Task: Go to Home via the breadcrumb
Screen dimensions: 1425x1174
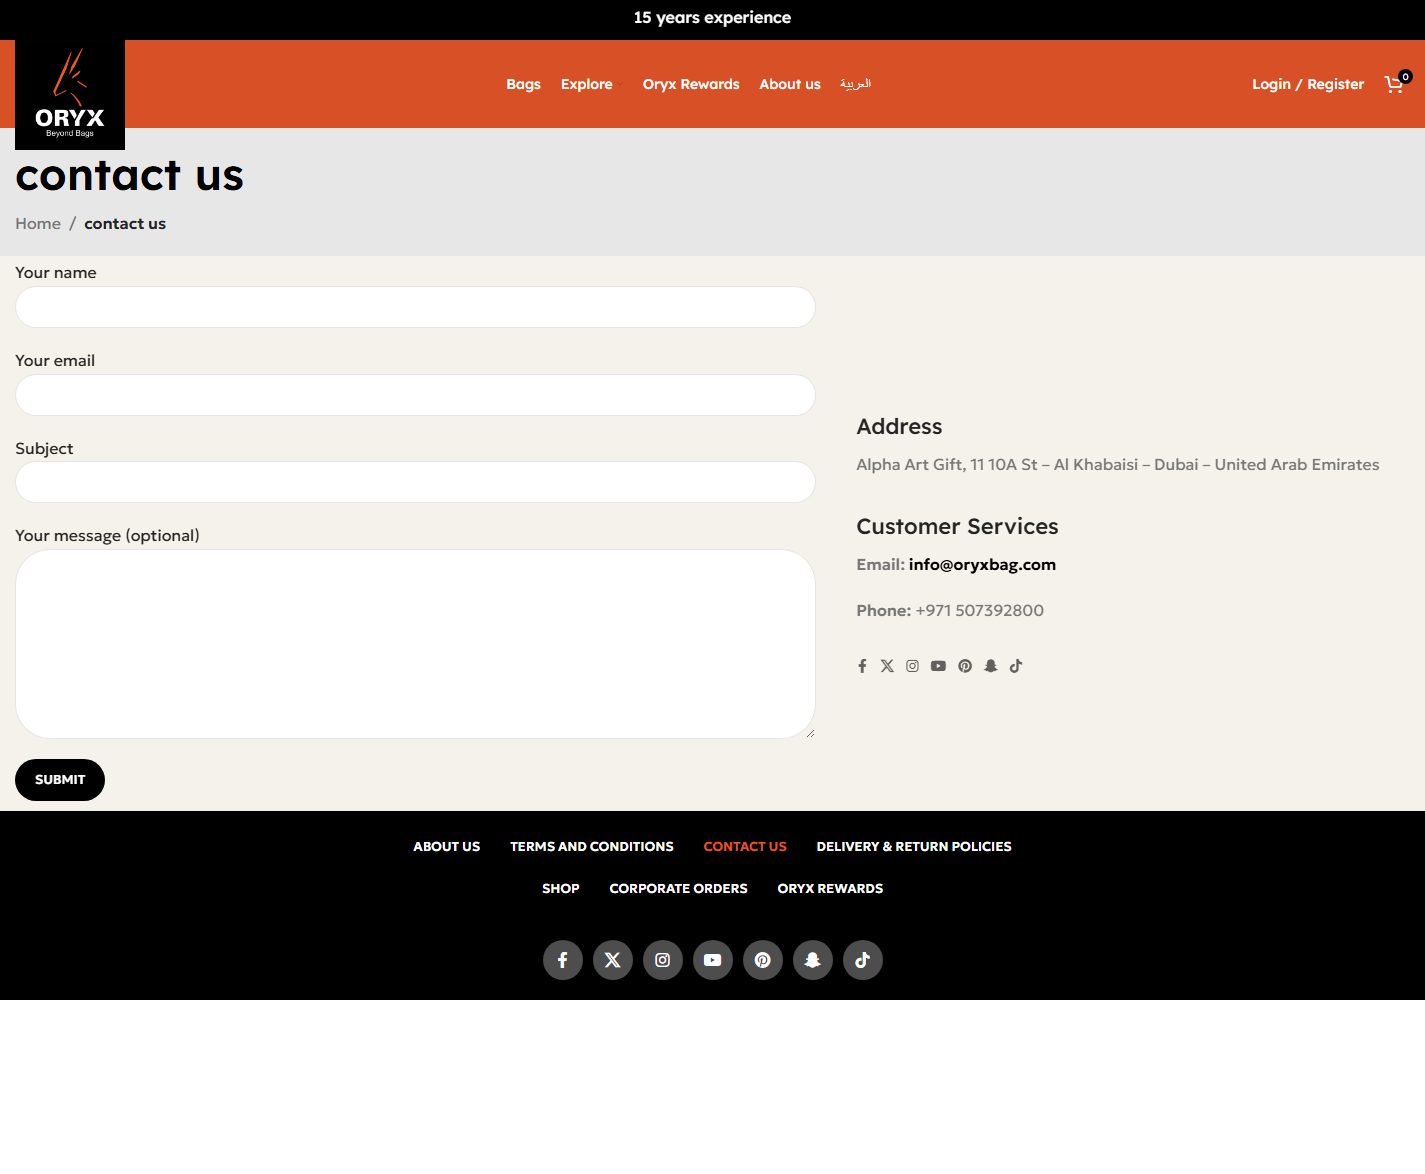Action: tap(38, 224)
